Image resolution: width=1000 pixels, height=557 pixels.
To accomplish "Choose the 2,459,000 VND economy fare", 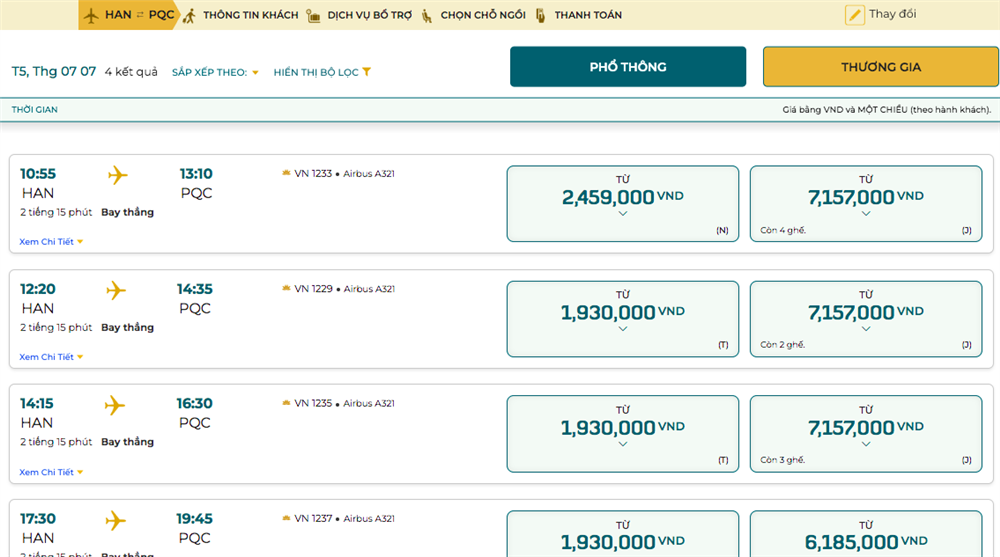I will pyautogui.click(x=622, y=203).
